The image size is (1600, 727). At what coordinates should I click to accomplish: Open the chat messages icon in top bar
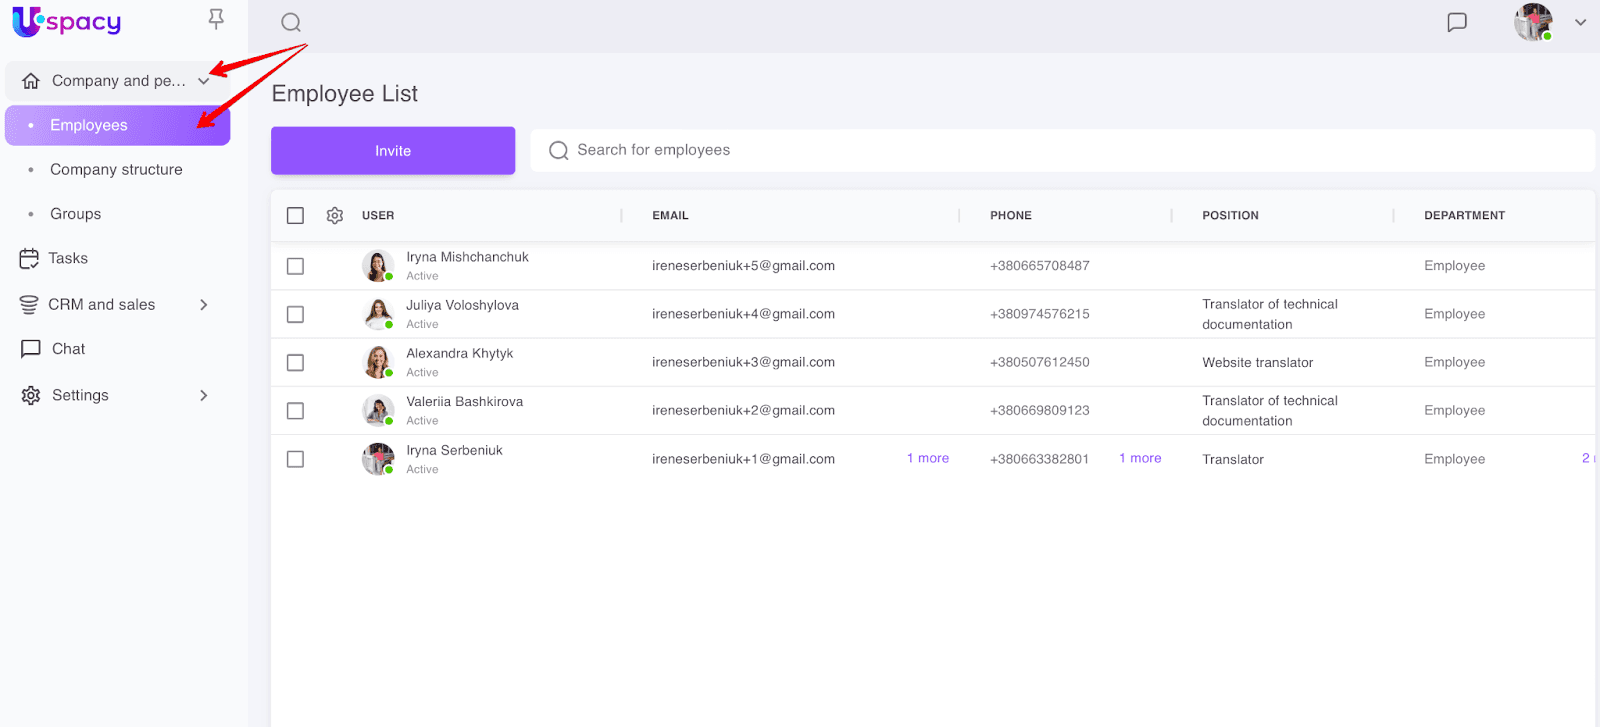click(x=1457, y=22)
